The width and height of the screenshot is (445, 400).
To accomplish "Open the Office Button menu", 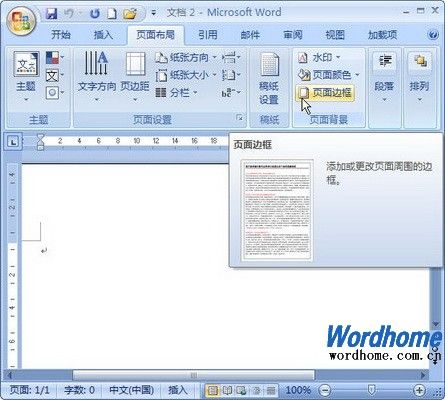I will coord(21,20).
